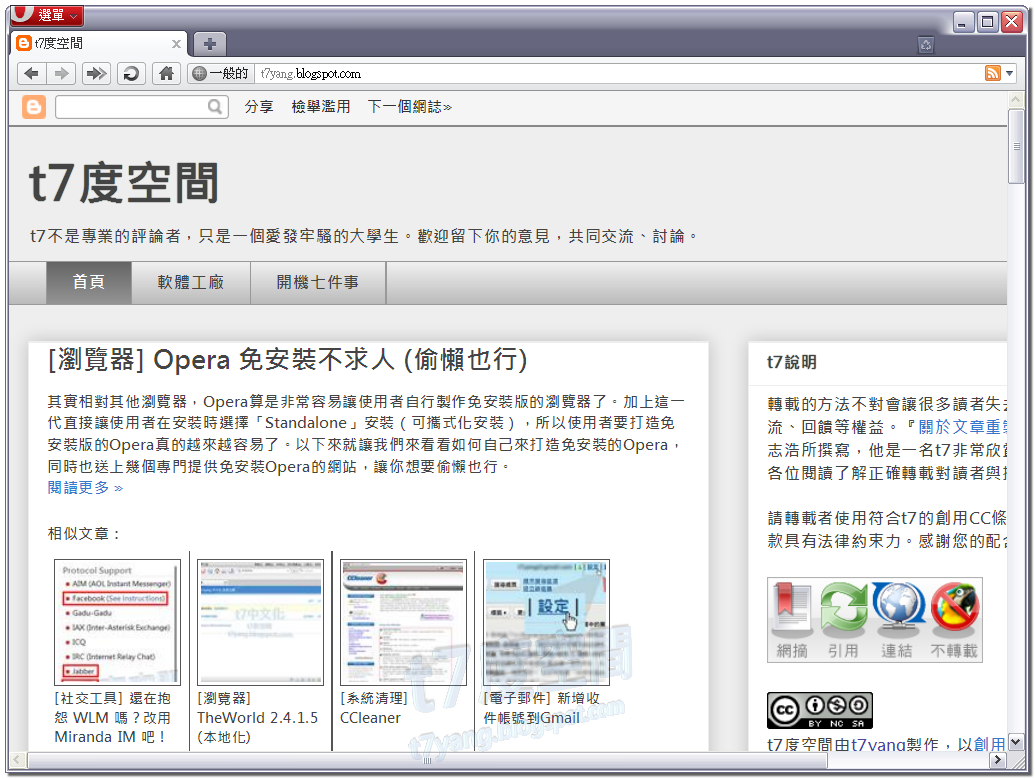
Task: Open the t7度空間 blog title
Action: [124, 184]
